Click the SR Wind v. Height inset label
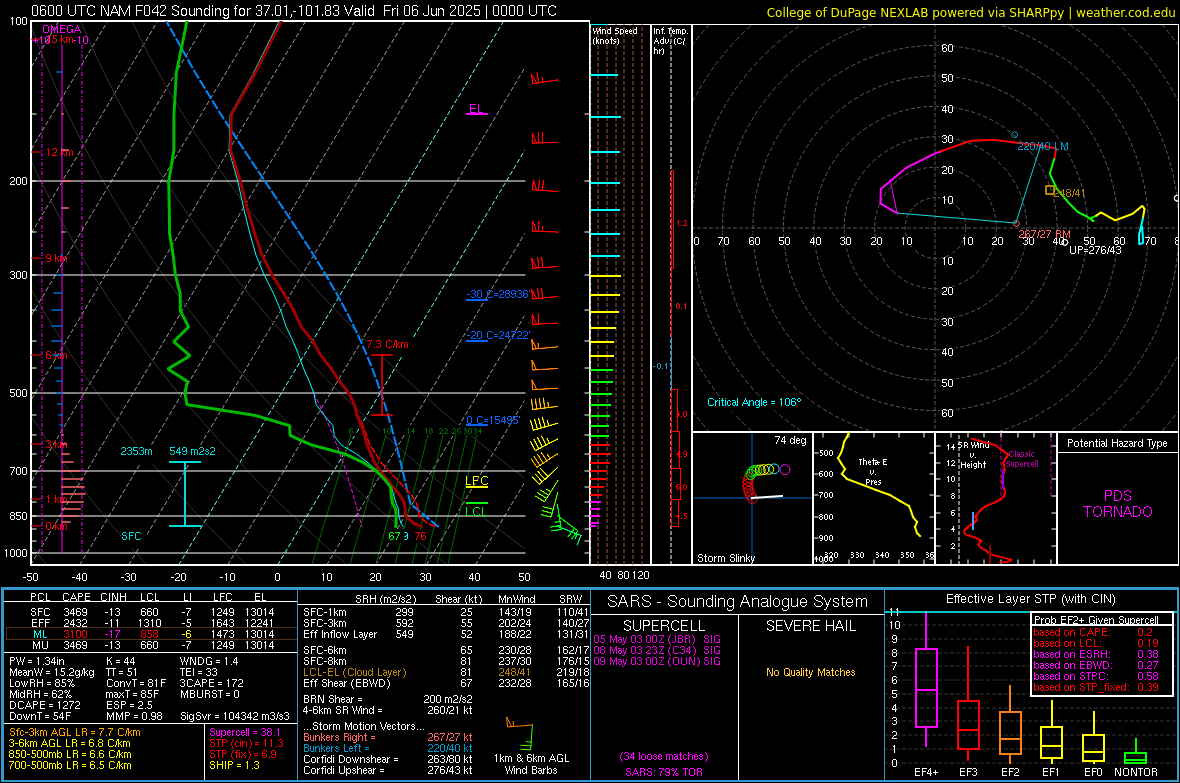This screenshot has height=783, width=1180. [973, 455]
